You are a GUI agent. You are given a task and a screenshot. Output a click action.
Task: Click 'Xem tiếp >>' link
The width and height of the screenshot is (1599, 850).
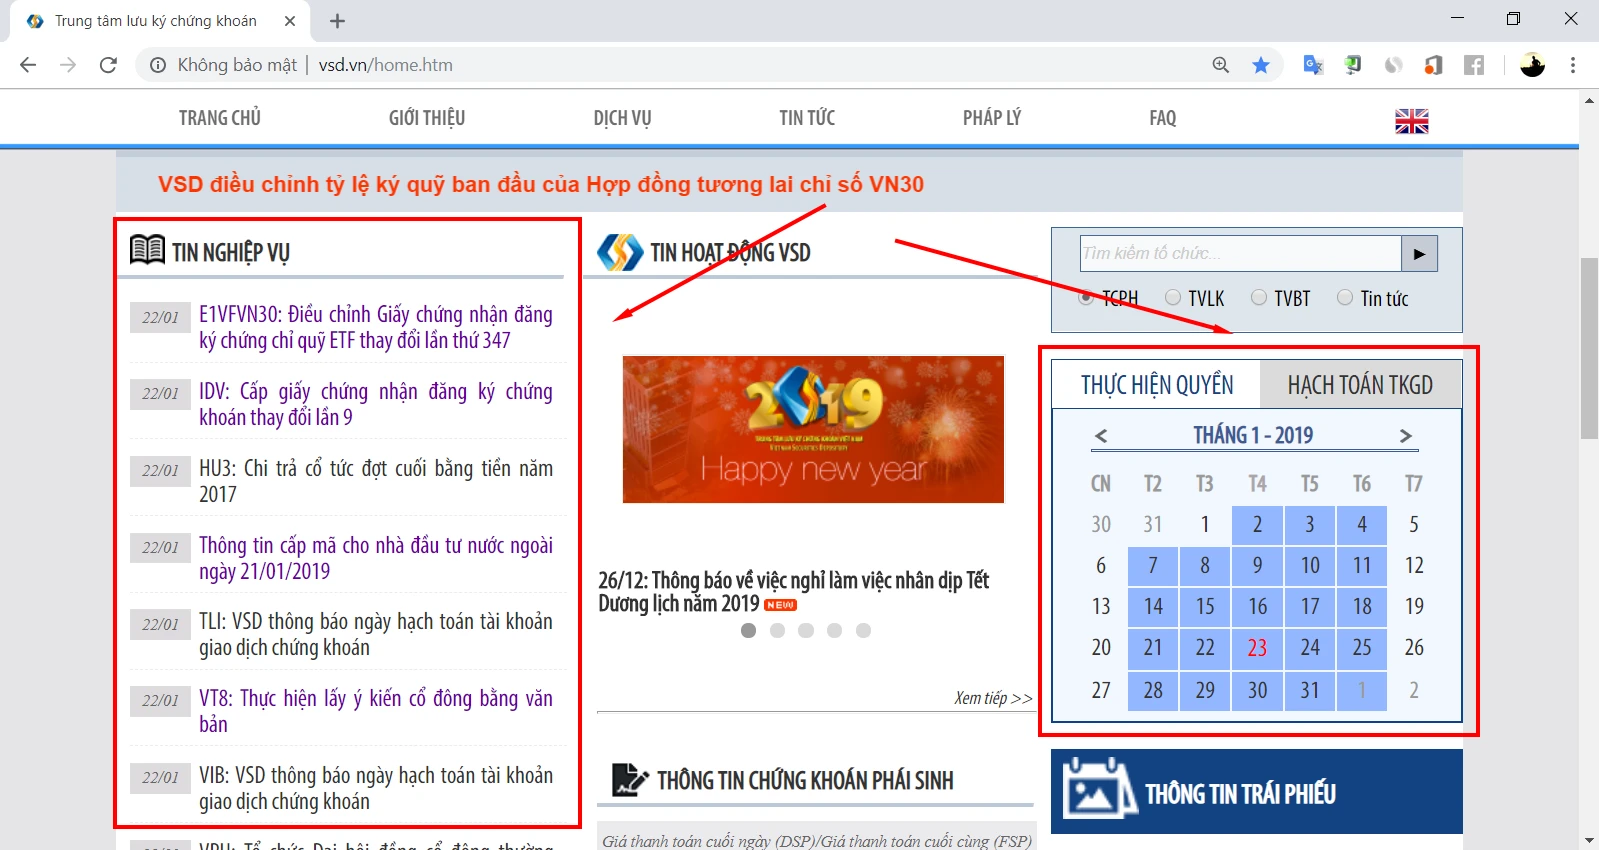(x=993, y=698)
